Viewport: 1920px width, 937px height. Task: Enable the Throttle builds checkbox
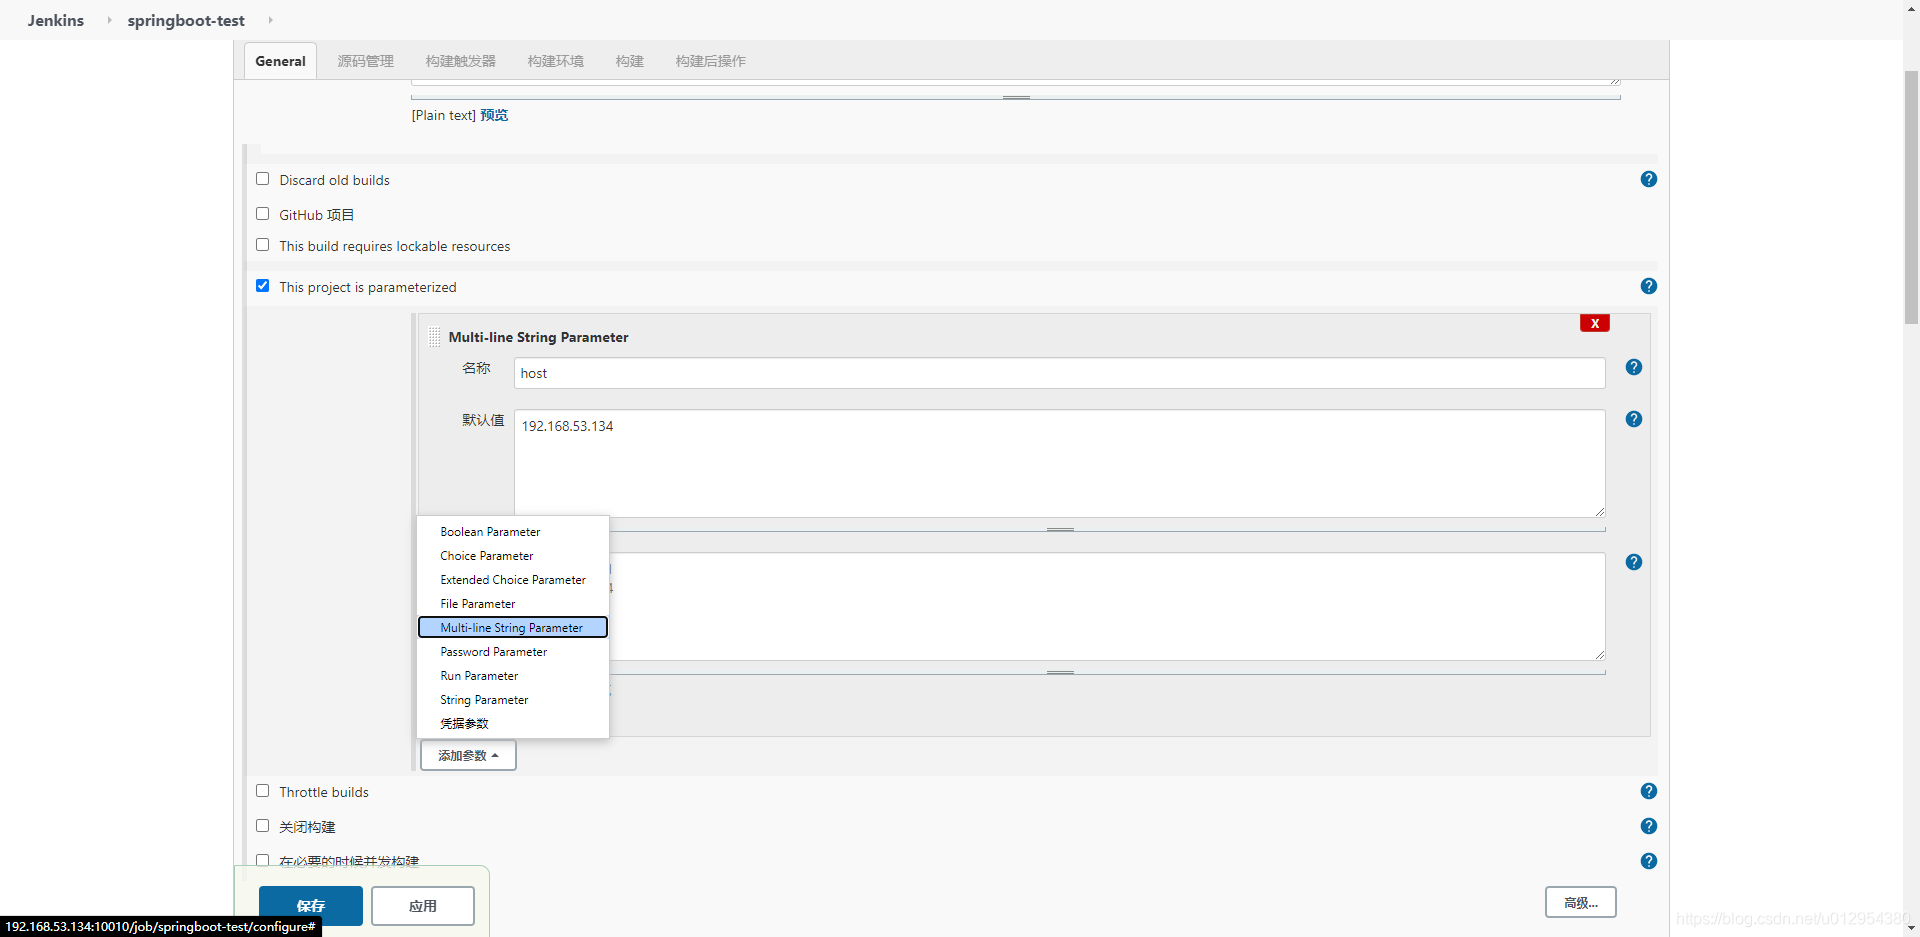coord(263,791)
